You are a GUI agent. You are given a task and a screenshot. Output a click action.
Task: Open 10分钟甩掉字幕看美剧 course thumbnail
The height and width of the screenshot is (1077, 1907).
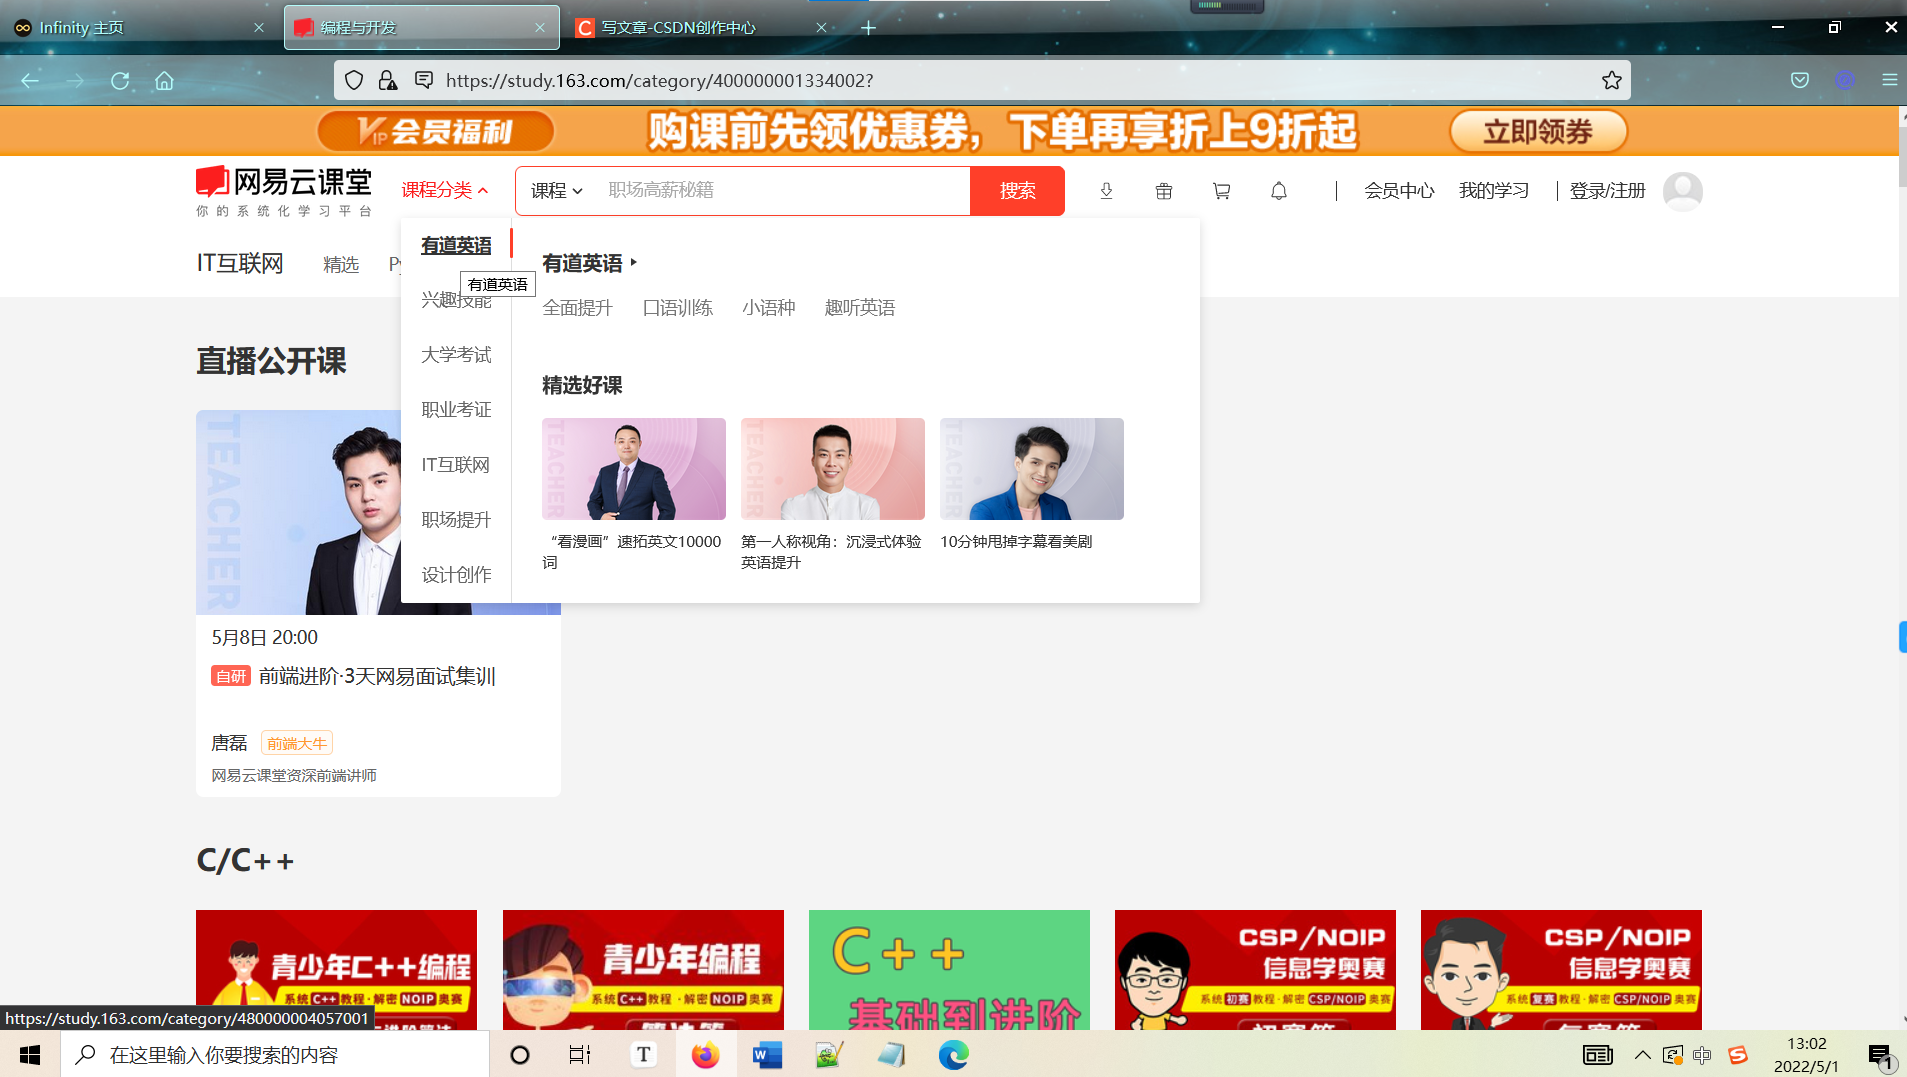[1032, 469]
